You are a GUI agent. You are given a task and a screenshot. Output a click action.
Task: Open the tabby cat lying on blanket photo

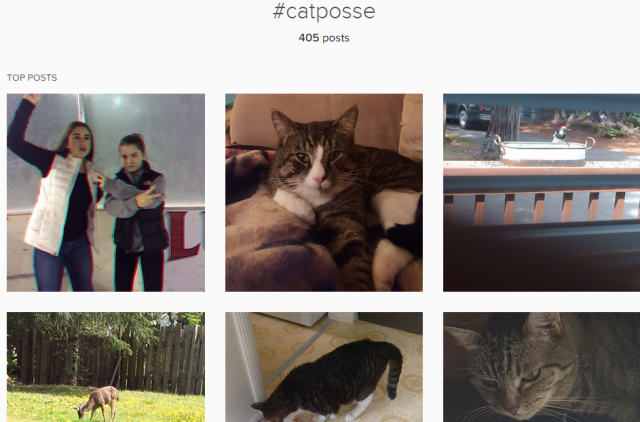click(x=324, y=193)
